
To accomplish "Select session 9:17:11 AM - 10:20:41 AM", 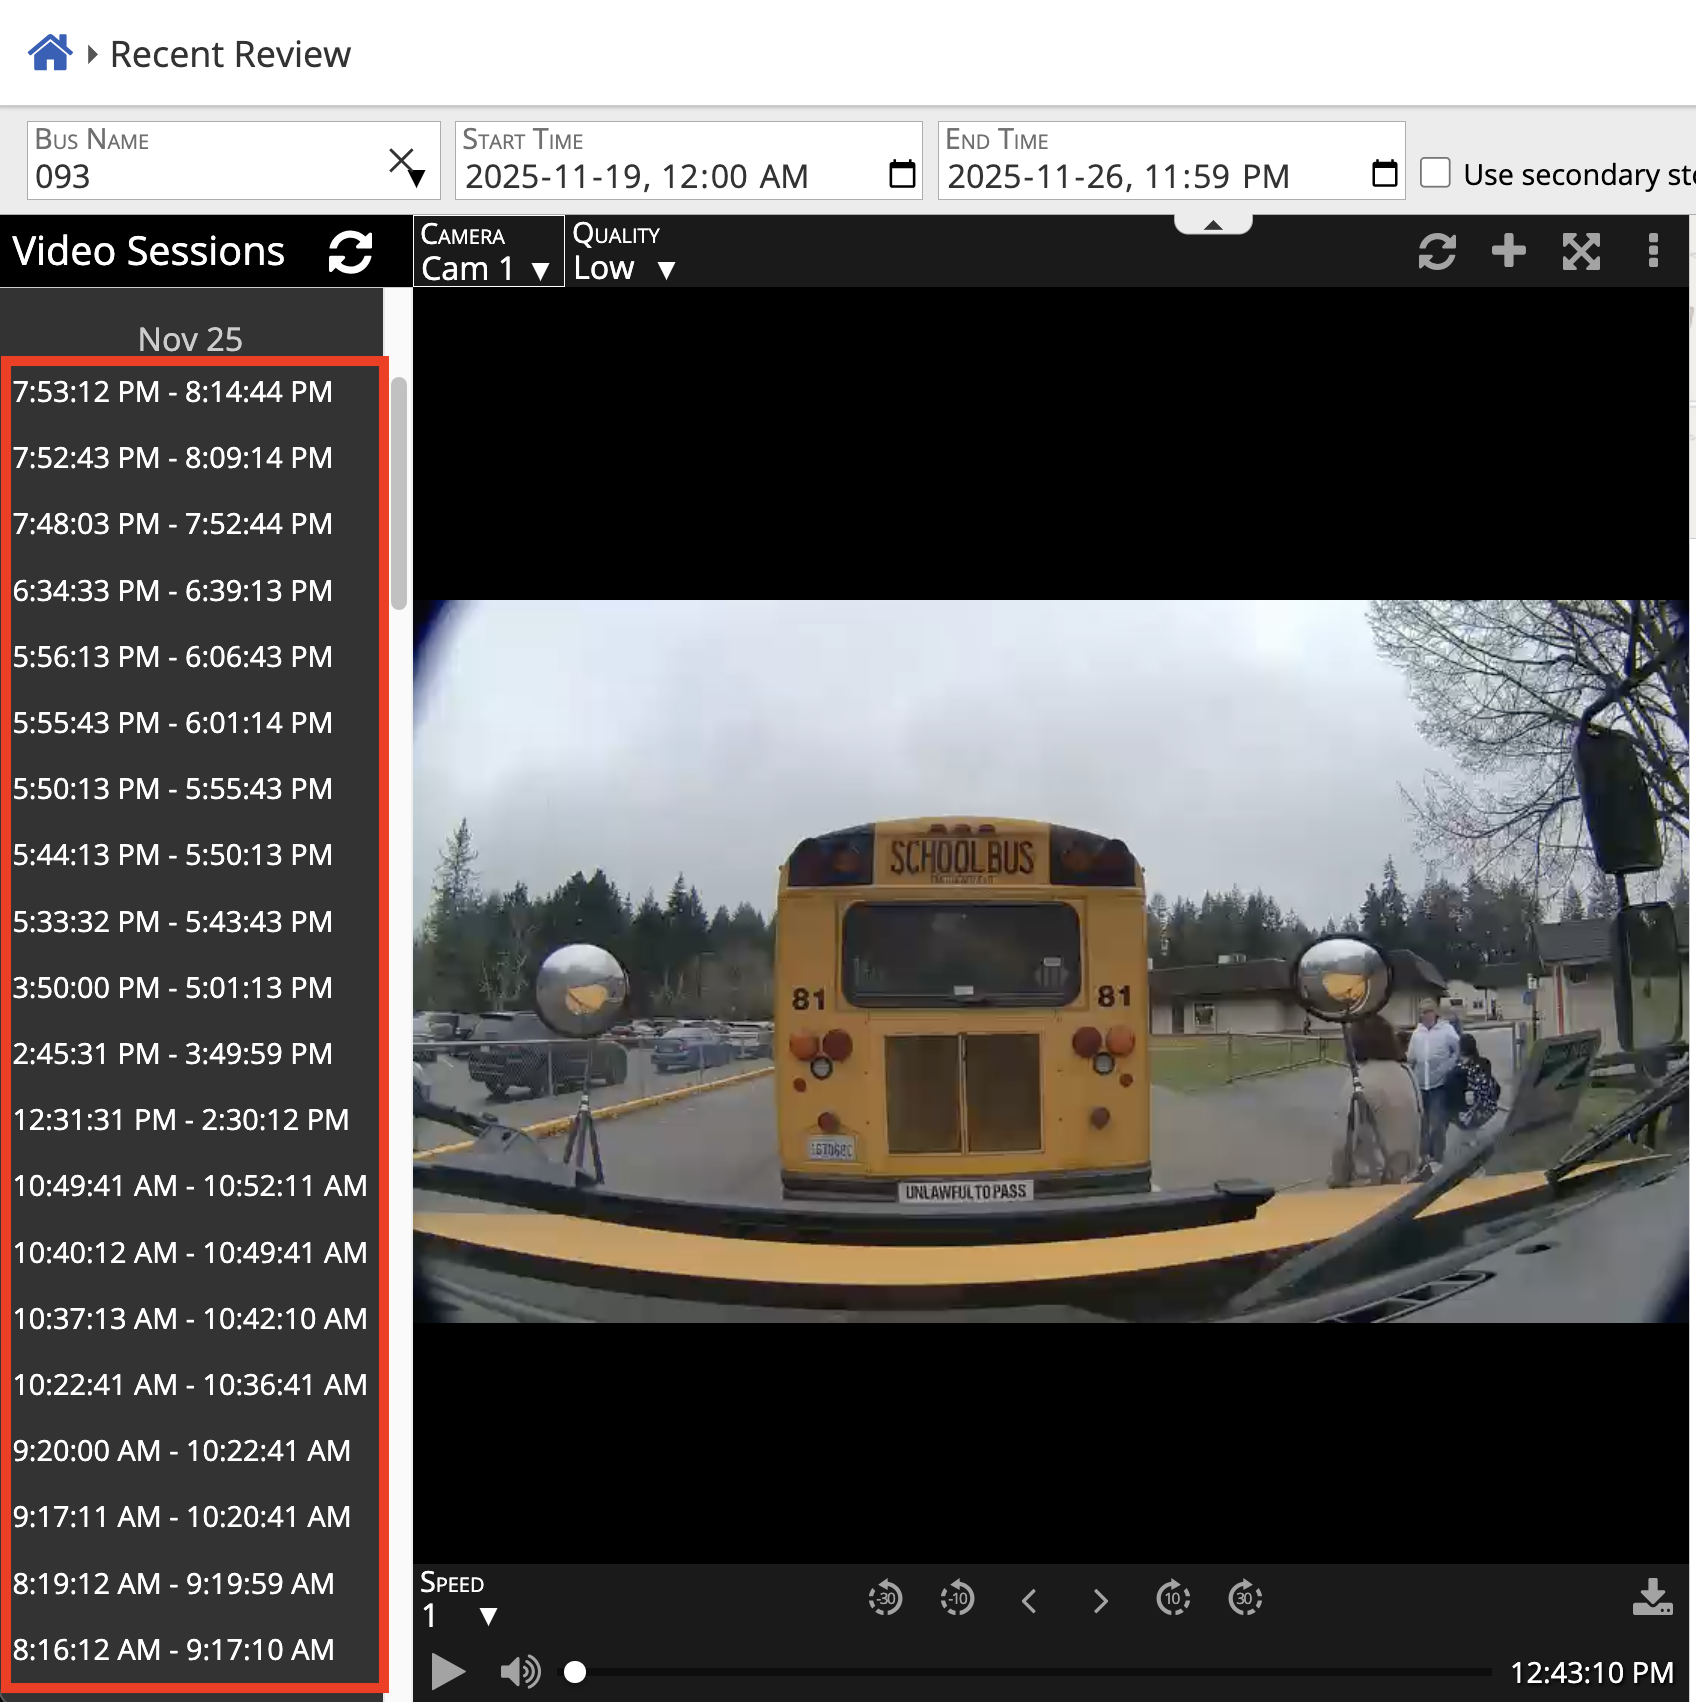I will coord(182,1516).
